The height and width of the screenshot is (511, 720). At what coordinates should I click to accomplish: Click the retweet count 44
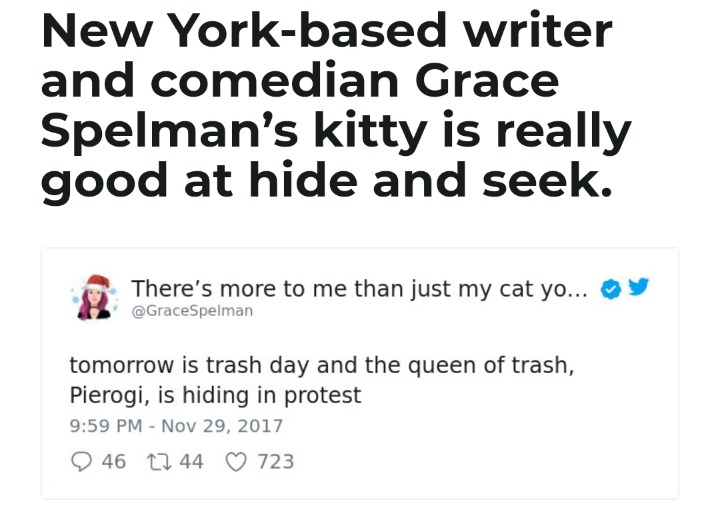click(191, 461)
